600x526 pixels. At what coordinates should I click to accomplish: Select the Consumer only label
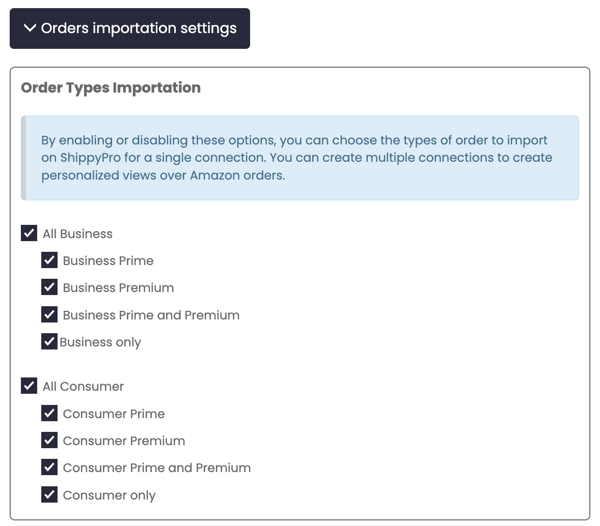click(109, 495)
